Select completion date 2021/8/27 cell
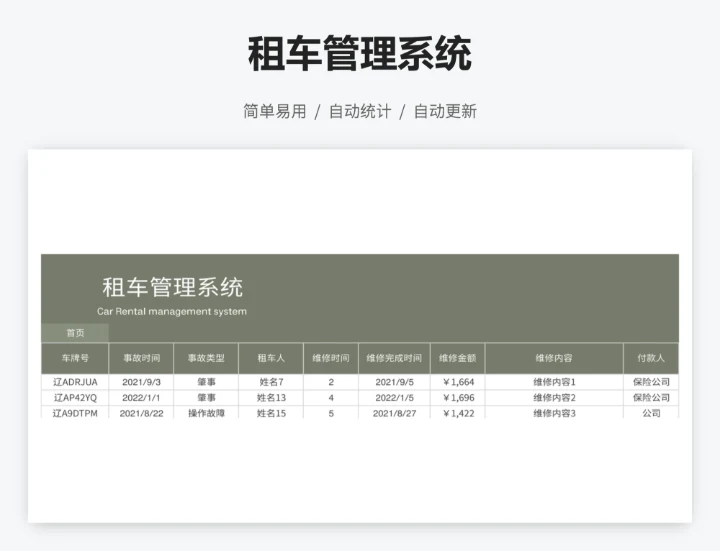The width and height of the screenshot is (720, 551). pos(394,413)
